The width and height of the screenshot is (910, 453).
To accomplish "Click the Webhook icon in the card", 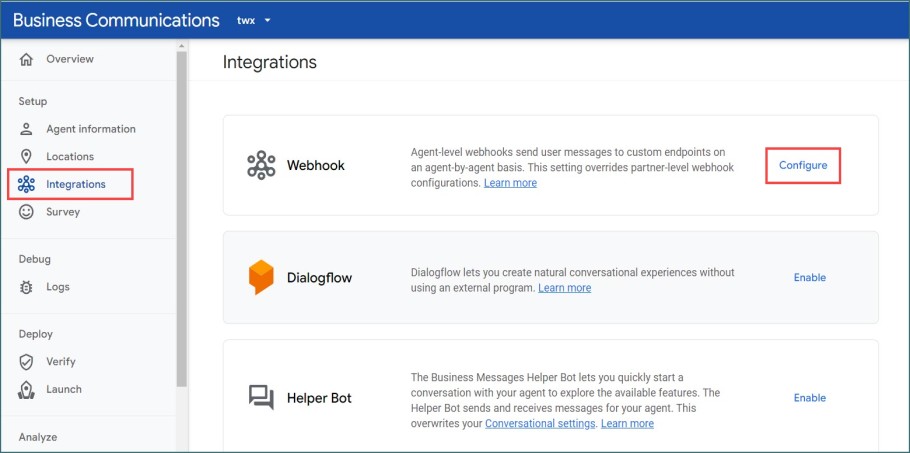I will (261, 165).
